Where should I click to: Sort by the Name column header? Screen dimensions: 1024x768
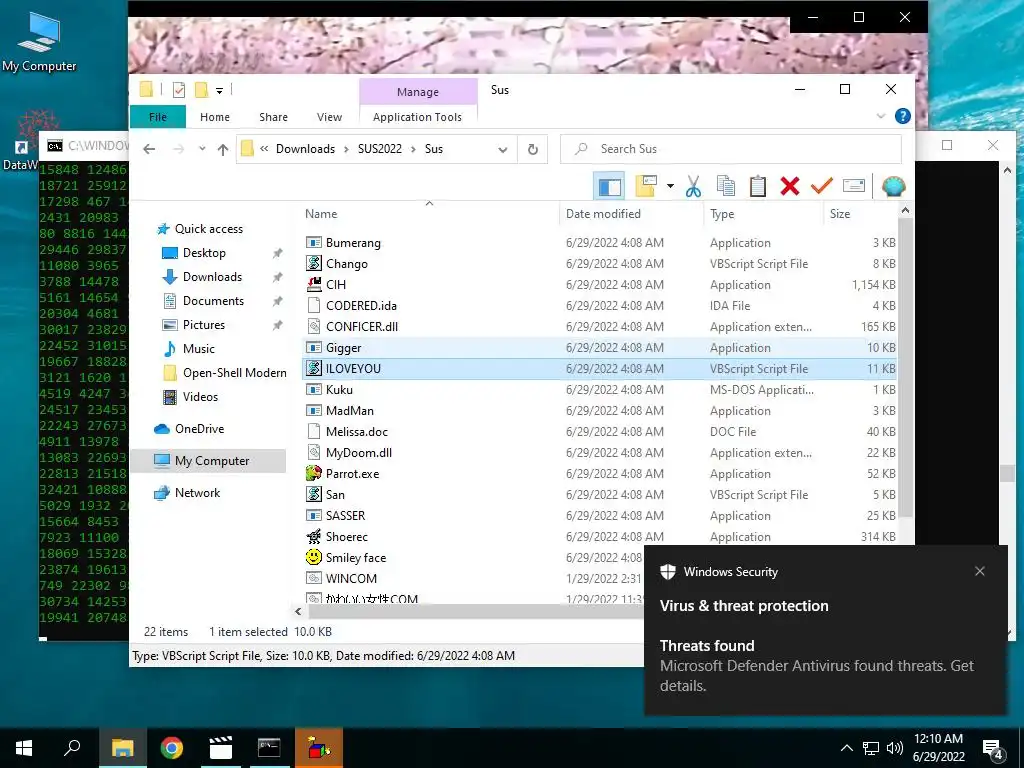429,214
